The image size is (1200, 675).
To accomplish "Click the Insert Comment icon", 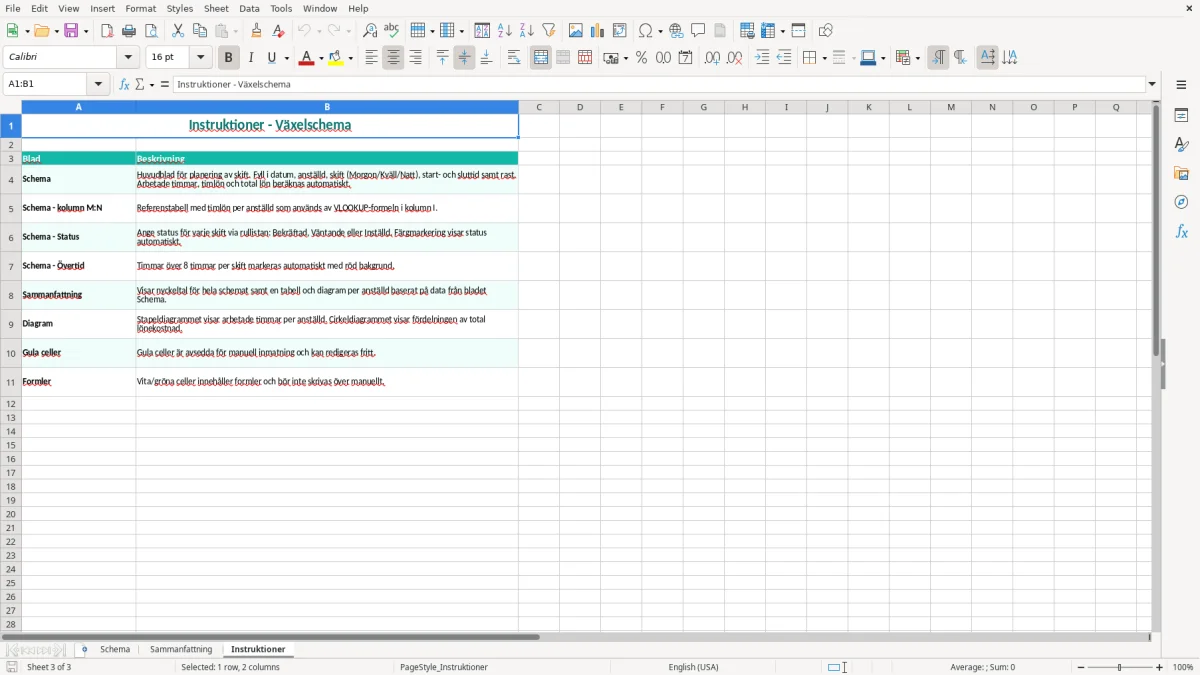I will coord(698,31).
